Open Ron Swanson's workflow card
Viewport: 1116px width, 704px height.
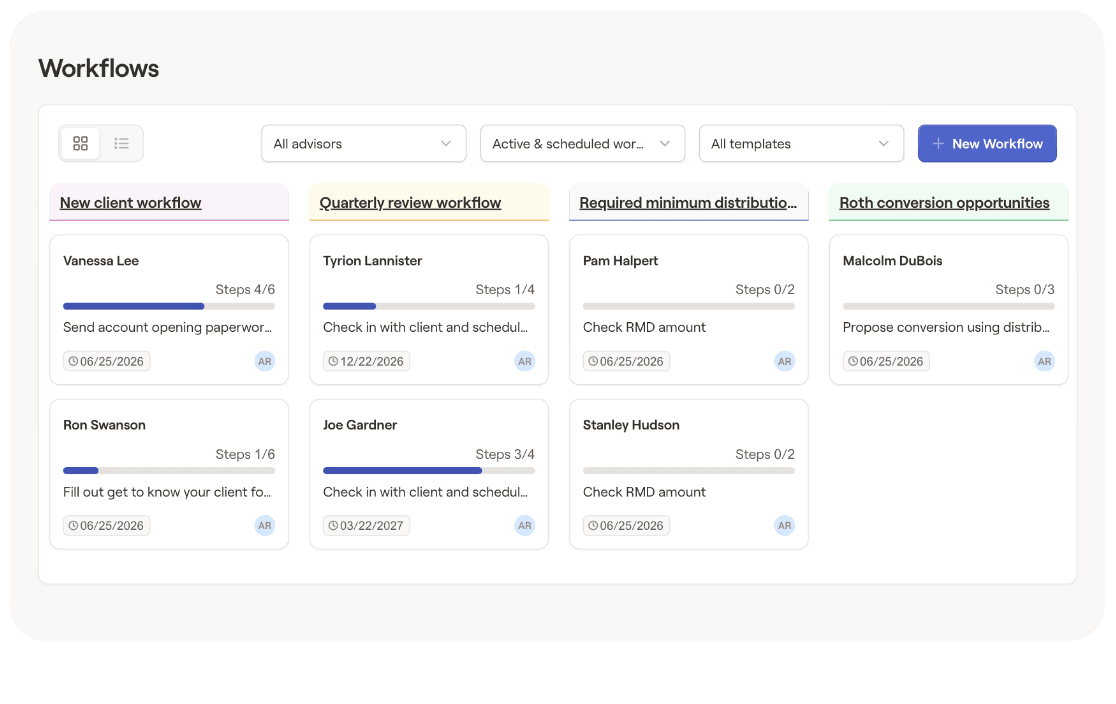point(169,474)
